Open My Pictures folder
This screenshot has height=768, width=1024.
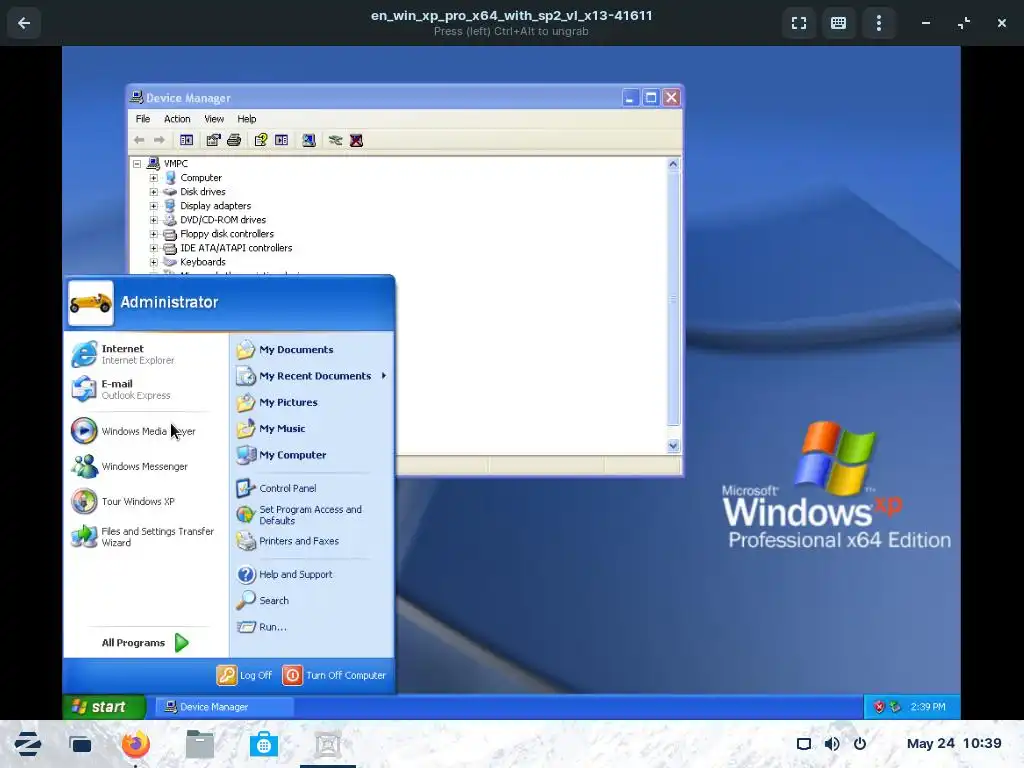(x=311, y=402)
